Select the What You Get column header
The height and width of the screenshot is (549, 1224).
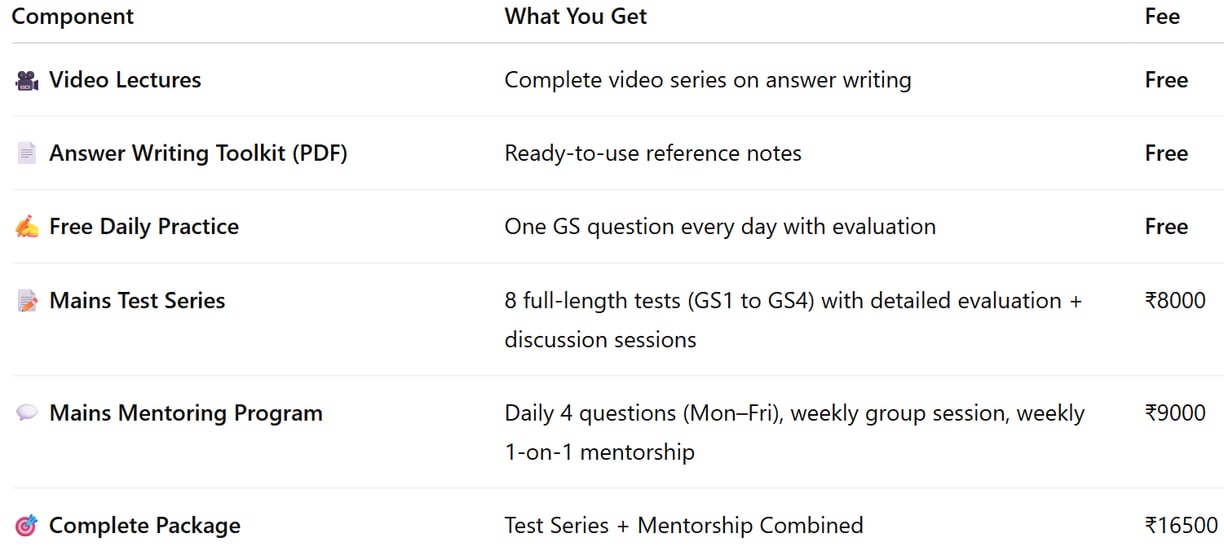[x=575, y=17]
